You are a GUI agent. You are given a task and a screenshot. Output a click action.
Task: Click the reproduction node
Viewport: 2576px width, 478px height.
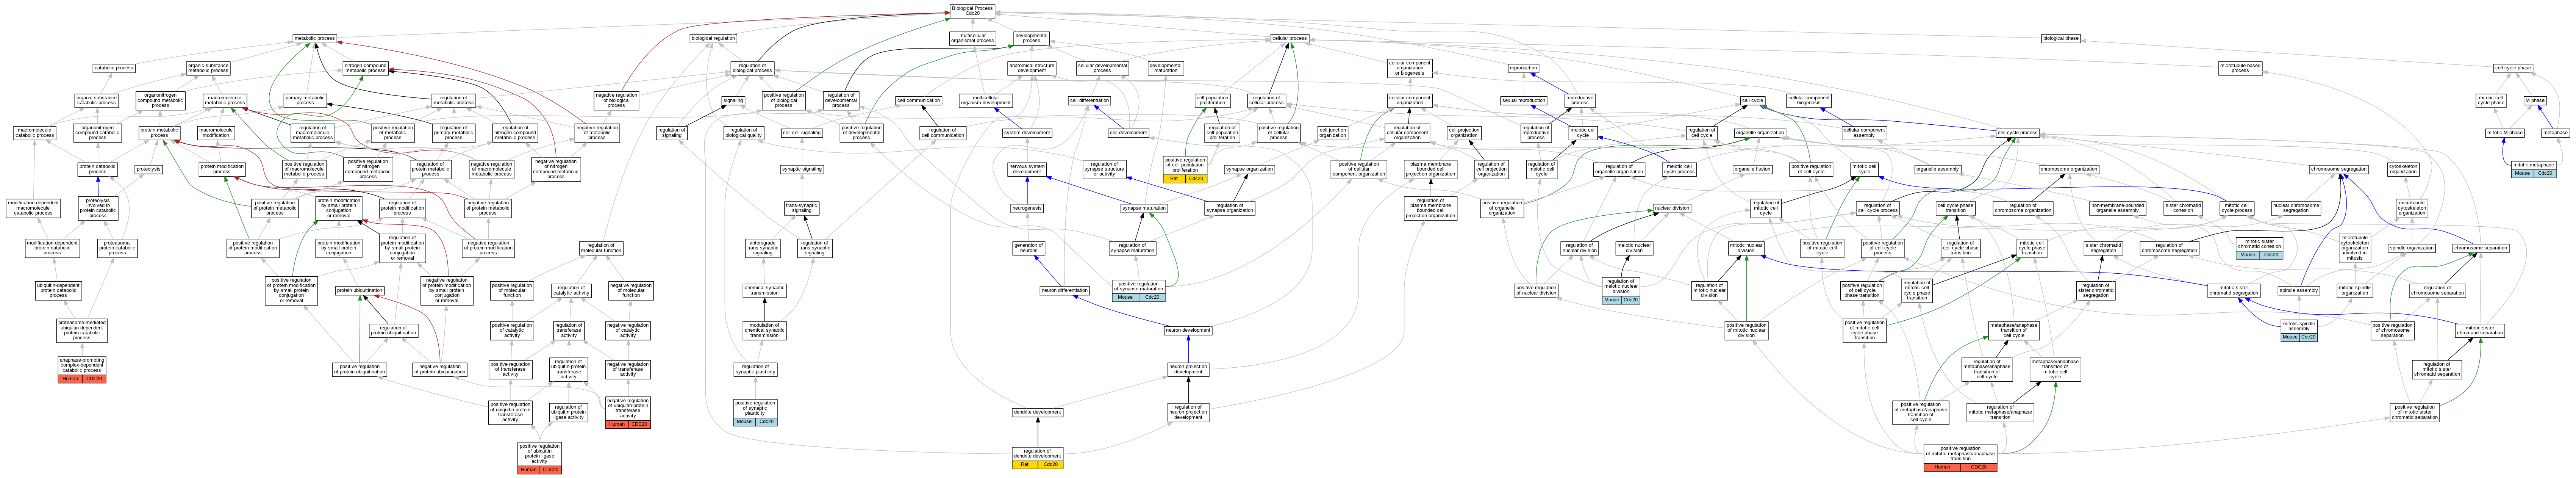[x=1523, y=68]
